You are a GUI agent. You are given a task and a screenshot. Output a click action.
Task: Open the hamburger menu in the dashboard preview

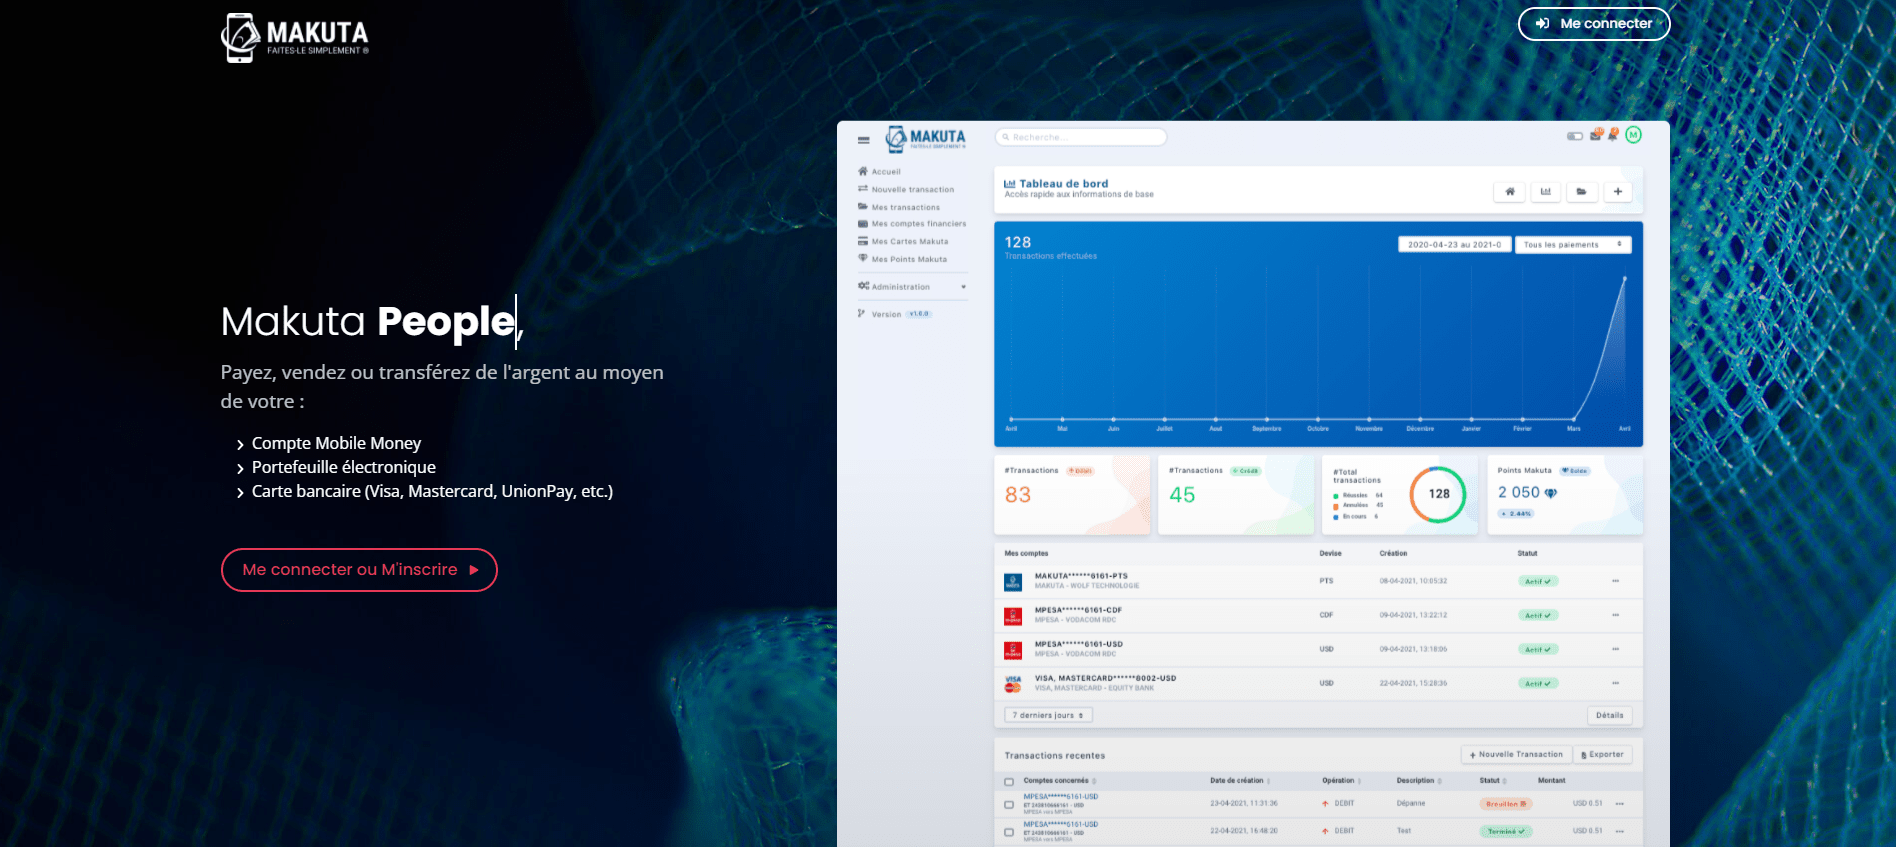click(863, 140)
